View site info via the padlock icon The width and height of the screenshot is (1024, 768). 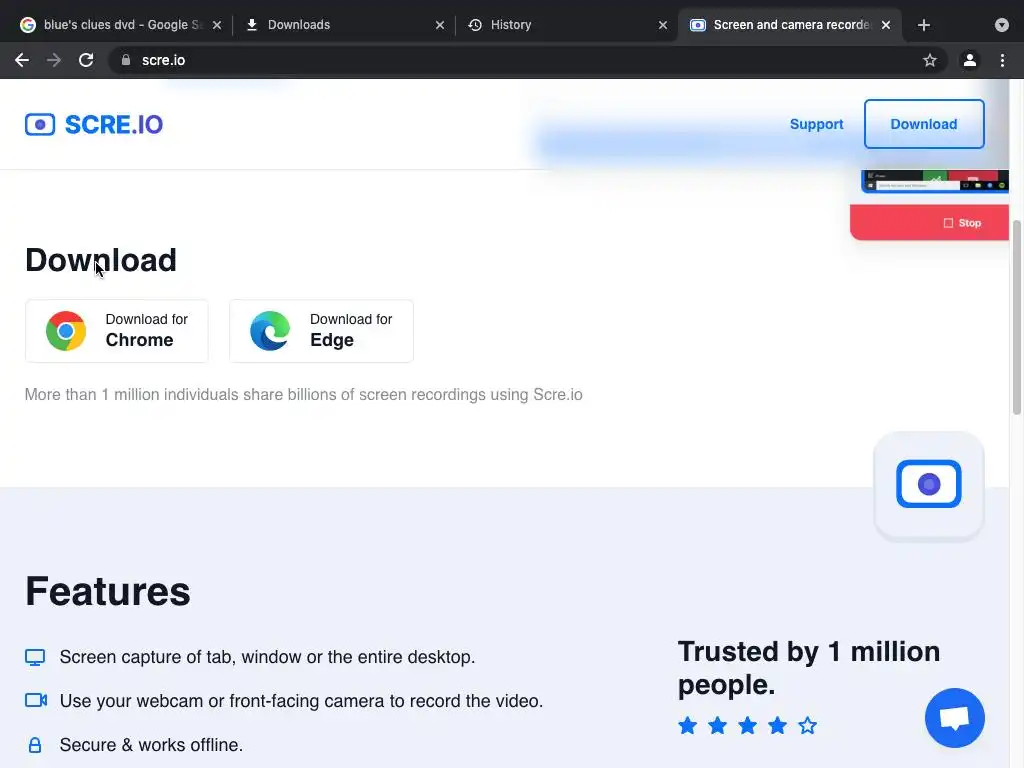coord(126,60)
